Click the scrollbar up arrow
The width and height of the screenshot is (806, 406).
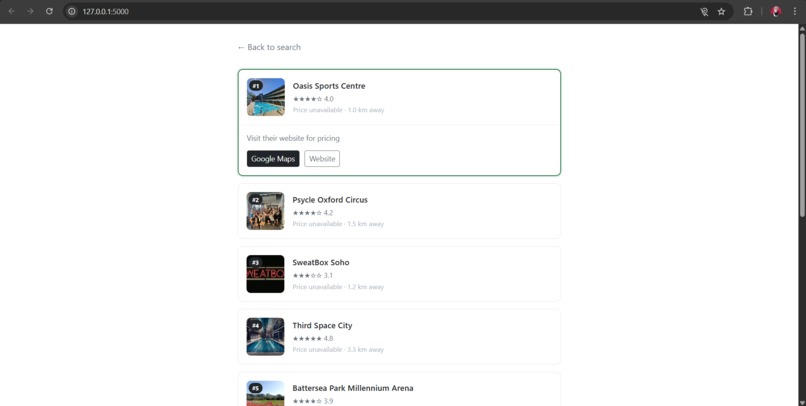click(x=801, y=27)
